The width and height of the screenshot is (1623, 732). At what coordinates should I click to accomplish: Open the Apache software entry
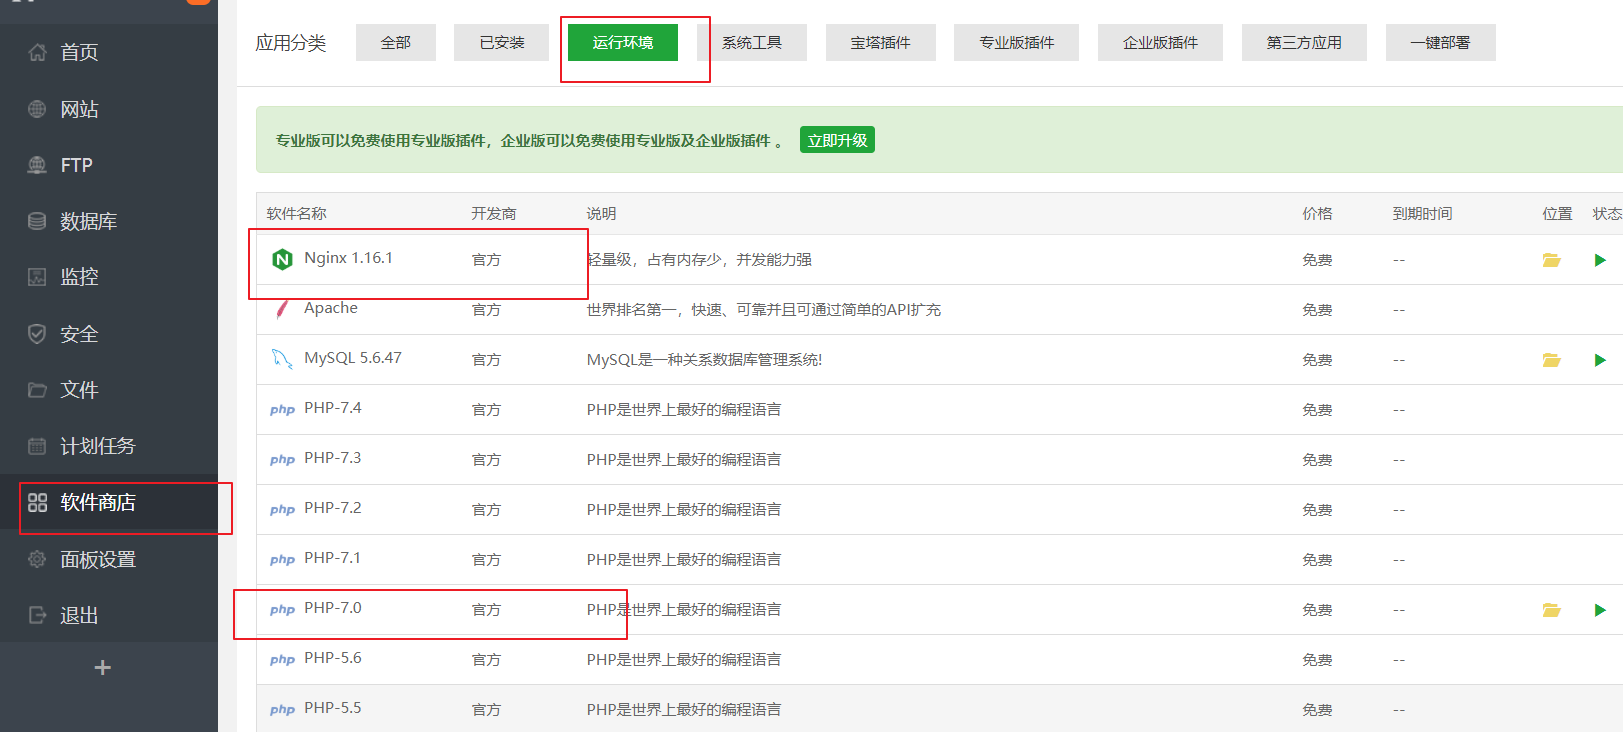point(331,308)
